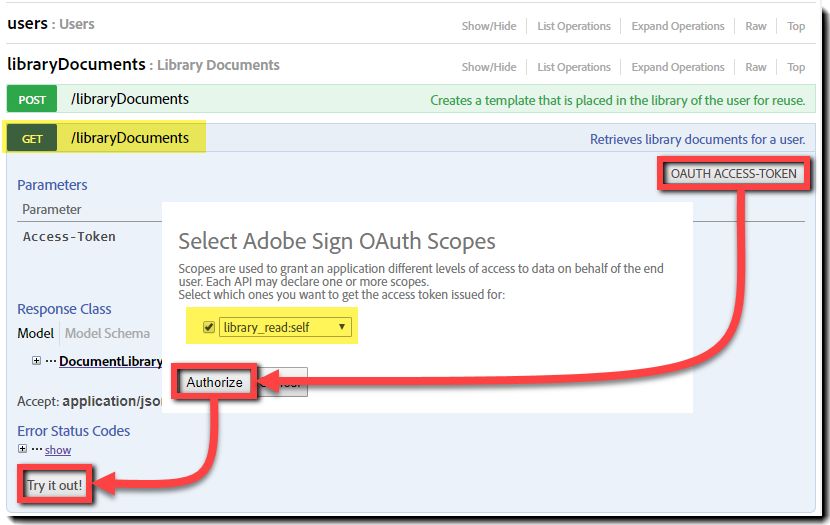Click List Operations for users section
The height and width of the screenshot is (525, 830).
tap(574, 26)
